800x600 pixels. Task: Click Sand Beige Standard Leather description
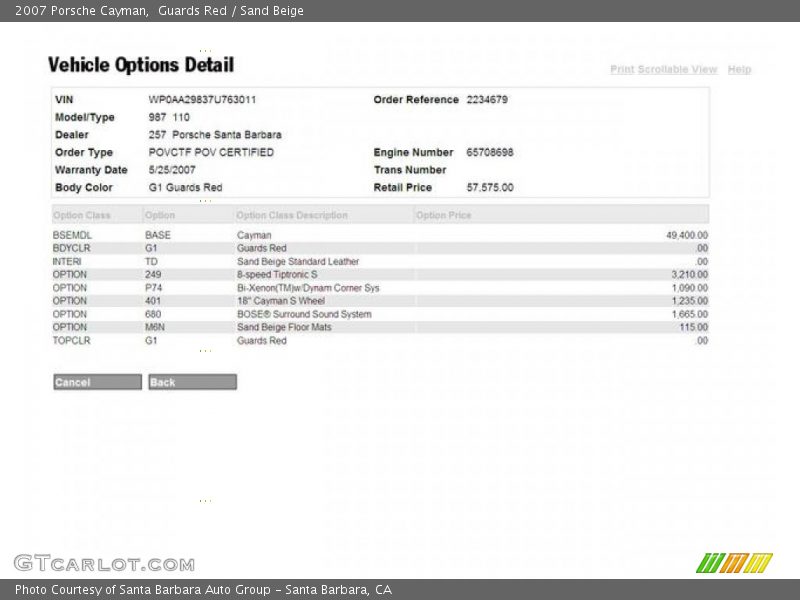(x=298, y=262)
